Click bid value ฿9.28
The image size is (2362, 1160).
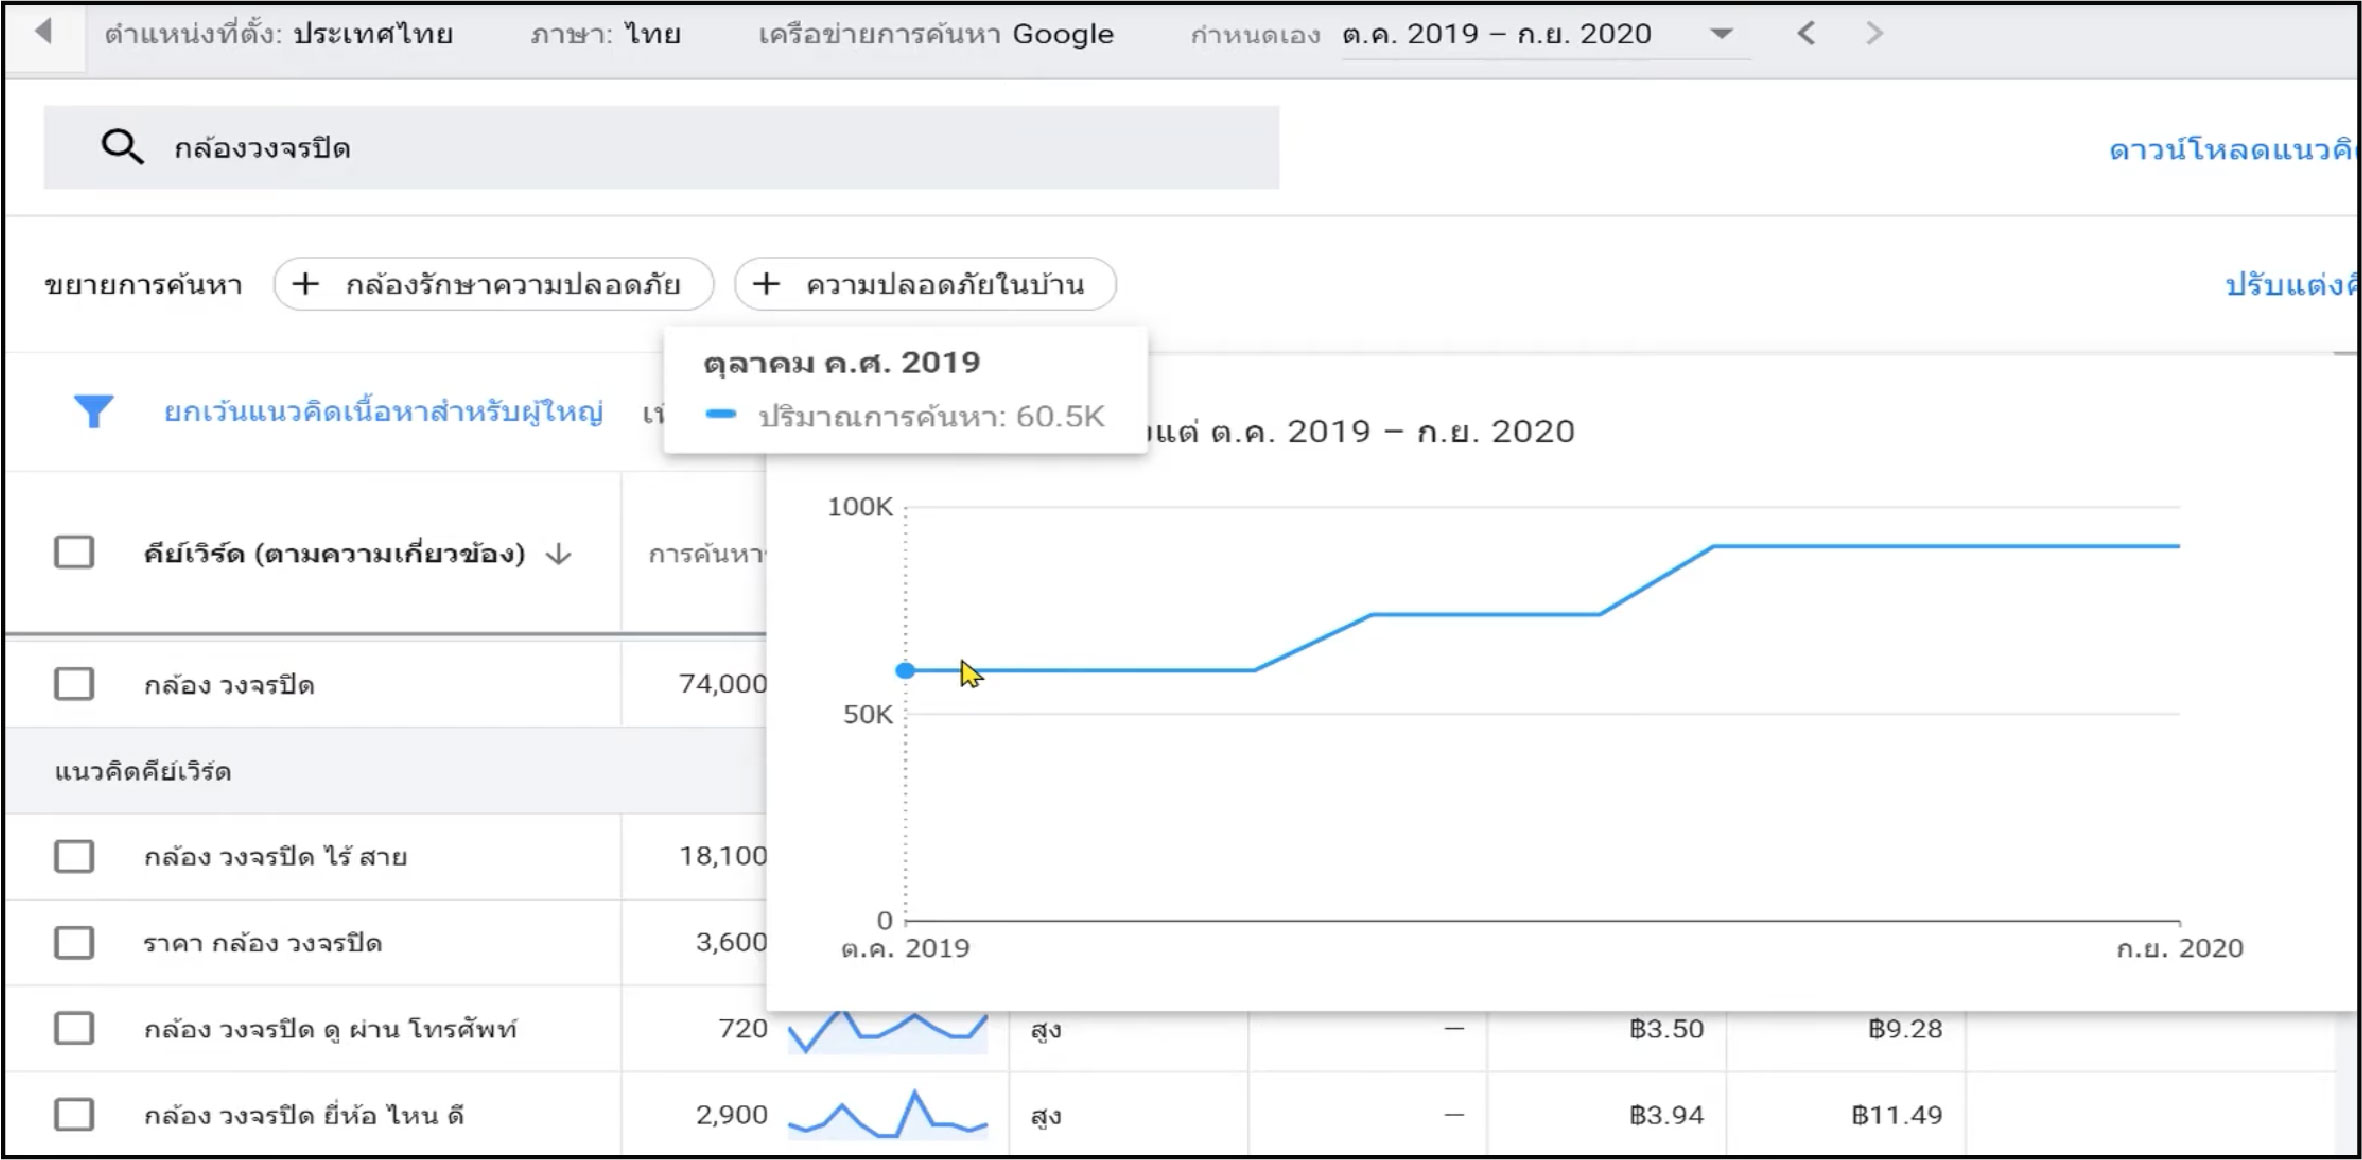(1905, 1029)
